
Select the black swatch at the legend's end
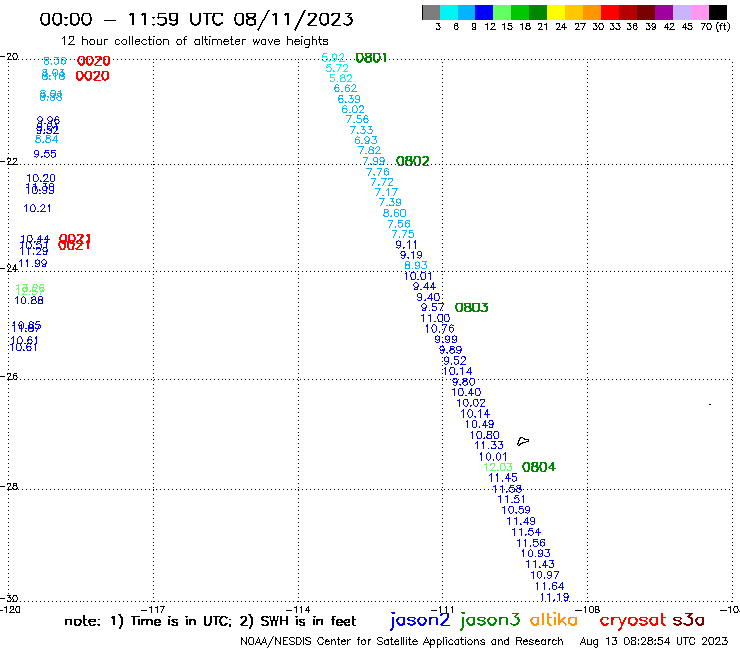[717, 12]
